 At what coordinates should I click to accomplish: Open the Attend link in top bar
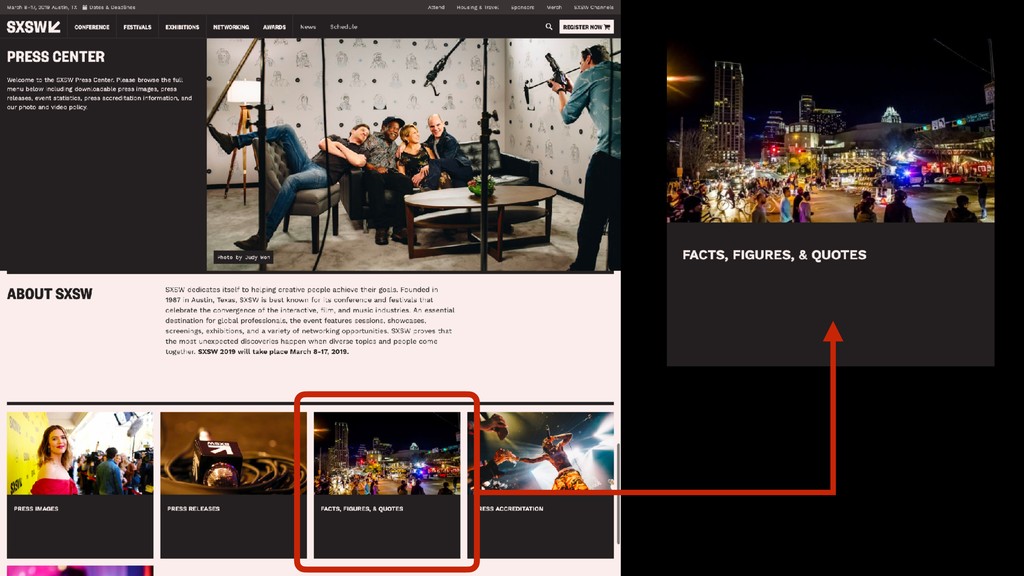436,7
